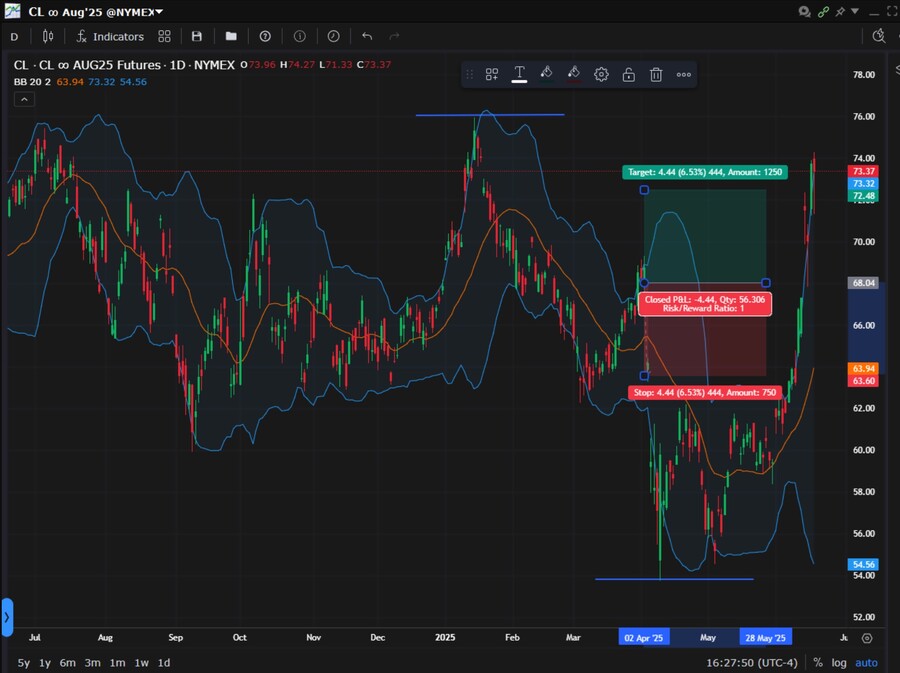Open the chat bubble icon in title bar
Viewport: 900px width, 673px height.
coord(805,11)
